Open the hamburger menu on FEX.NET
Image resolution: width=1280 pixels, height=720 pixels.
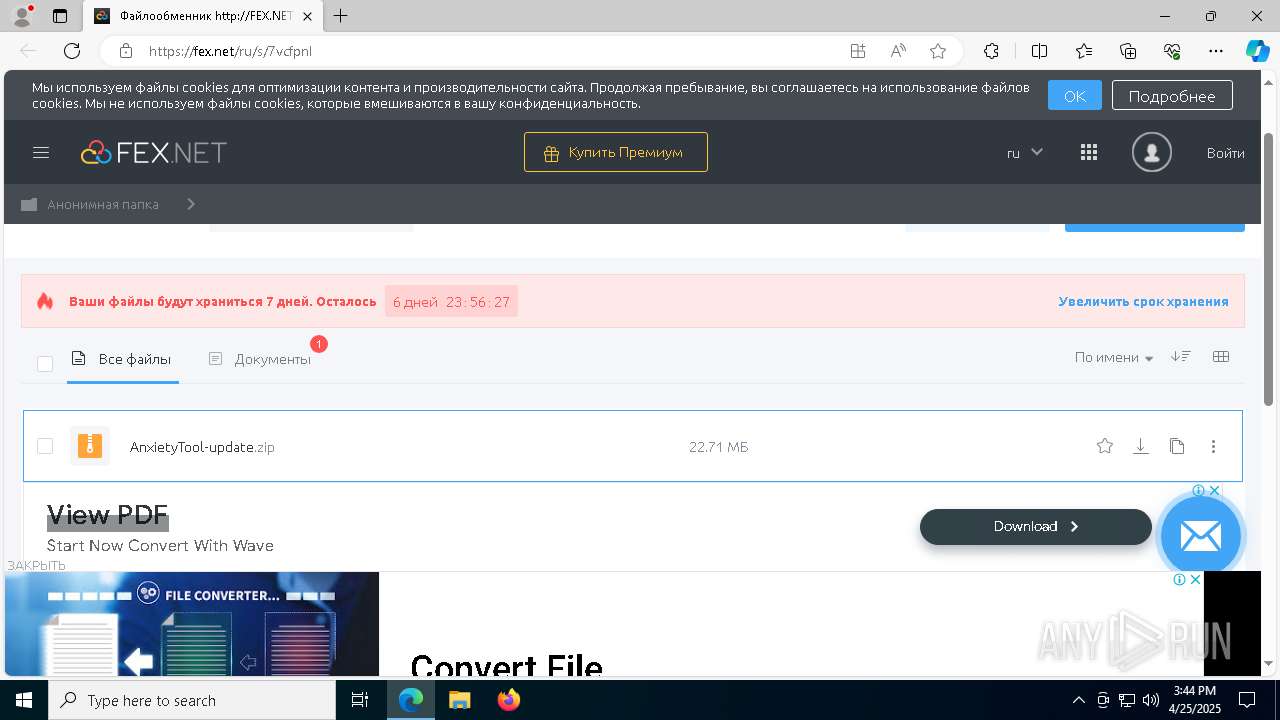point(41,153)
